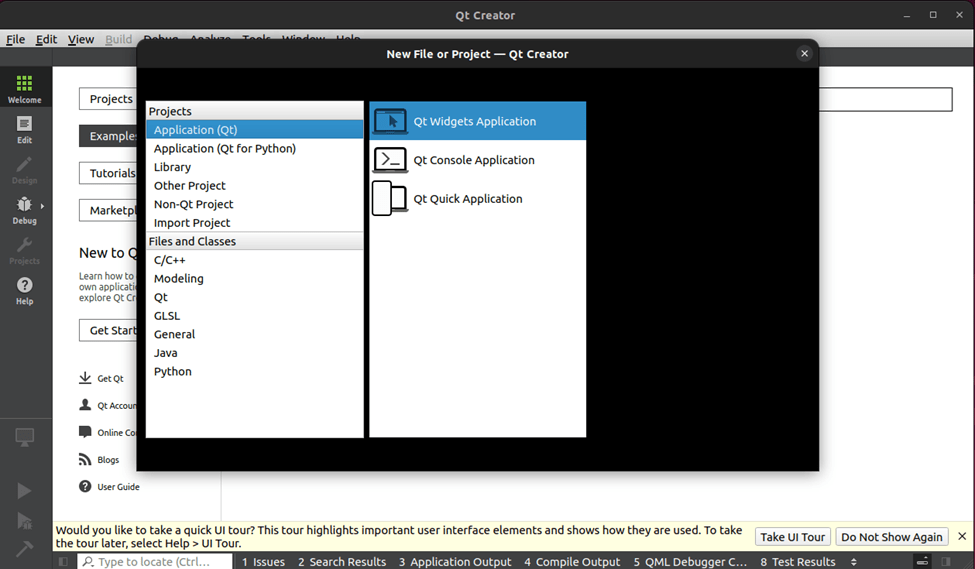Open the output panes selector arrows
This screenshot has height=569, width=975.
coord(854,562)
